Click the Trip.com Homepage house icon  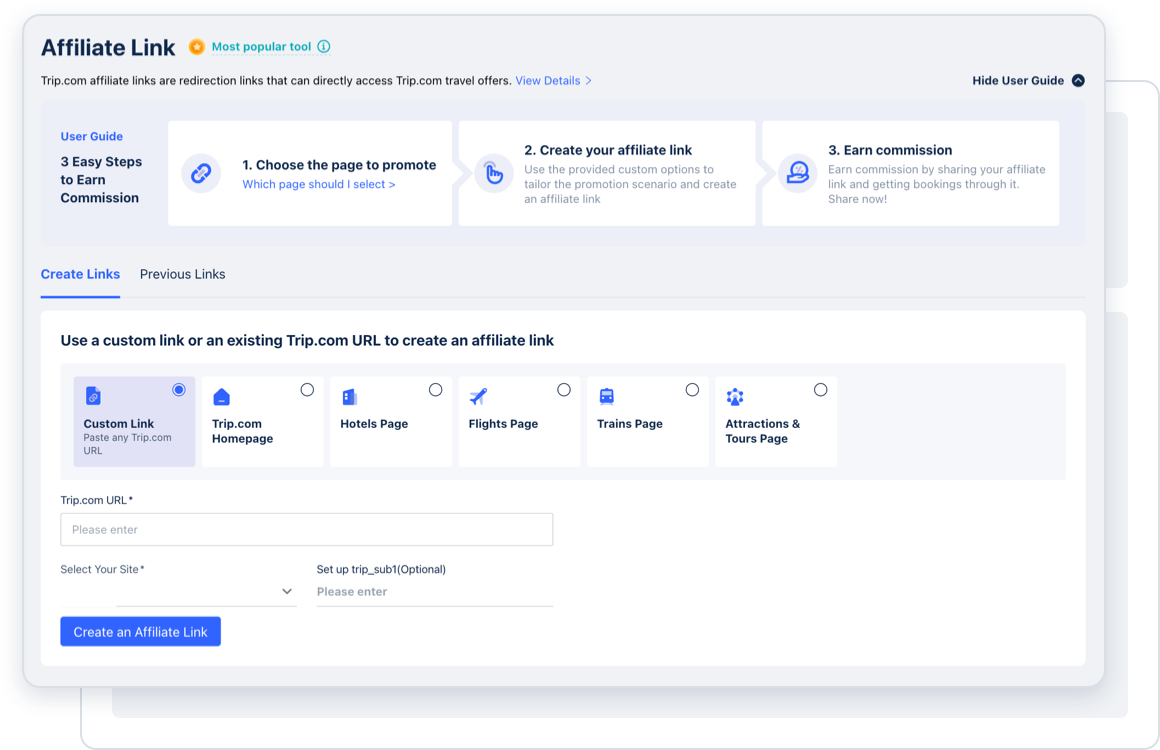(221, 397)
